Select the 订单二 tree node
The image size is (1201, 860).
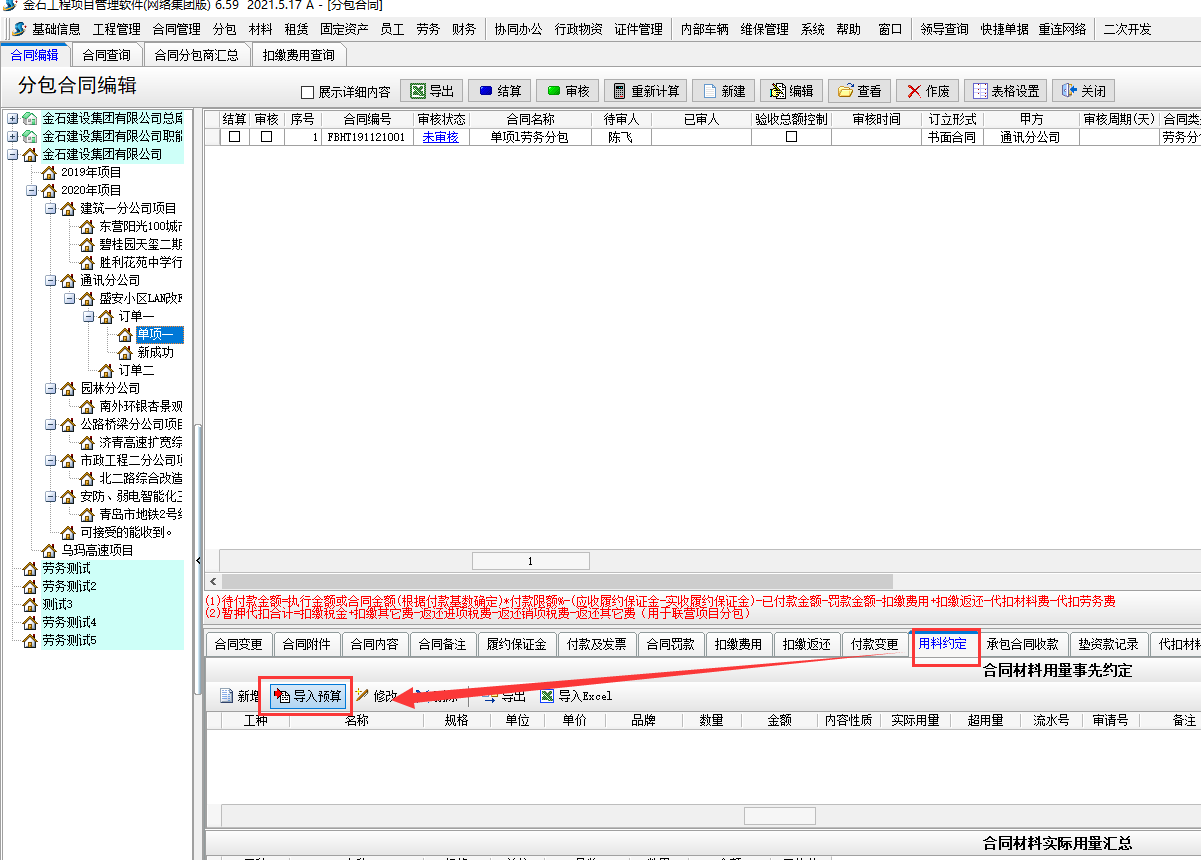[x=136, y=370]
